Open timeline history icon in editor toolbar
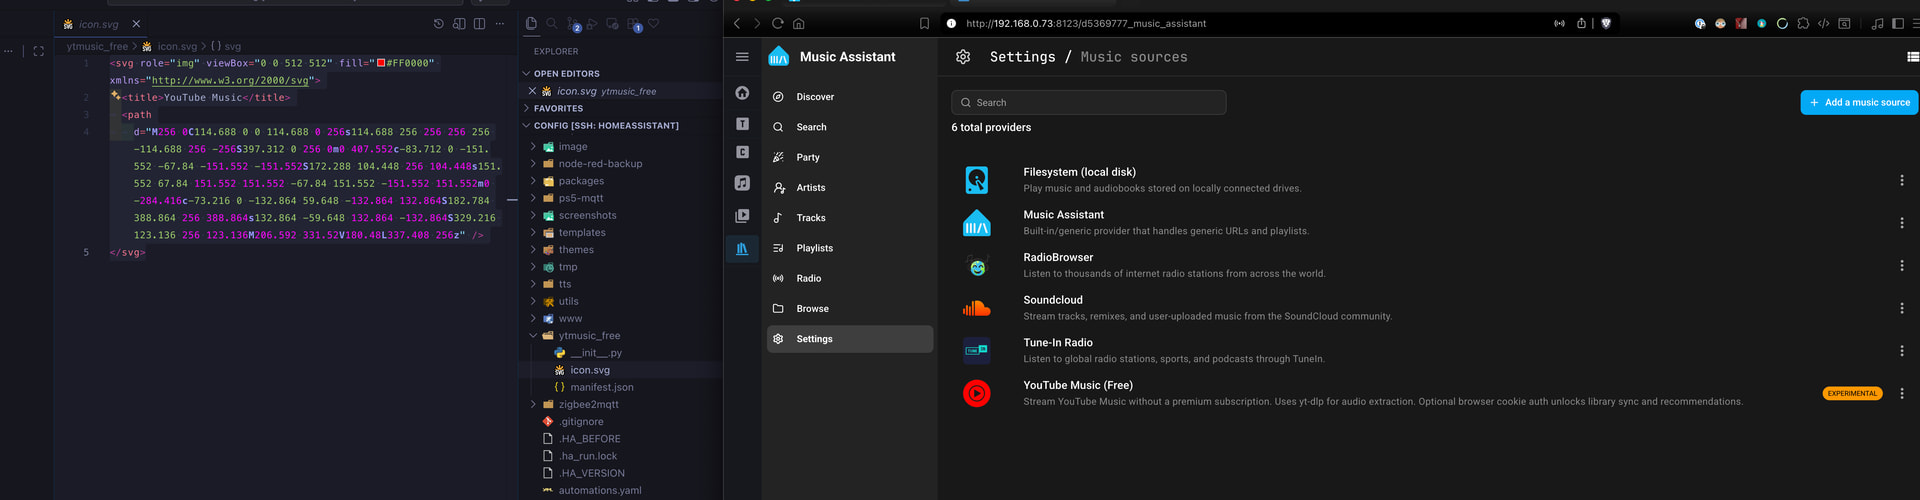Image resolution: width=1920 pixels, height=500 pixels. (438, 24)
